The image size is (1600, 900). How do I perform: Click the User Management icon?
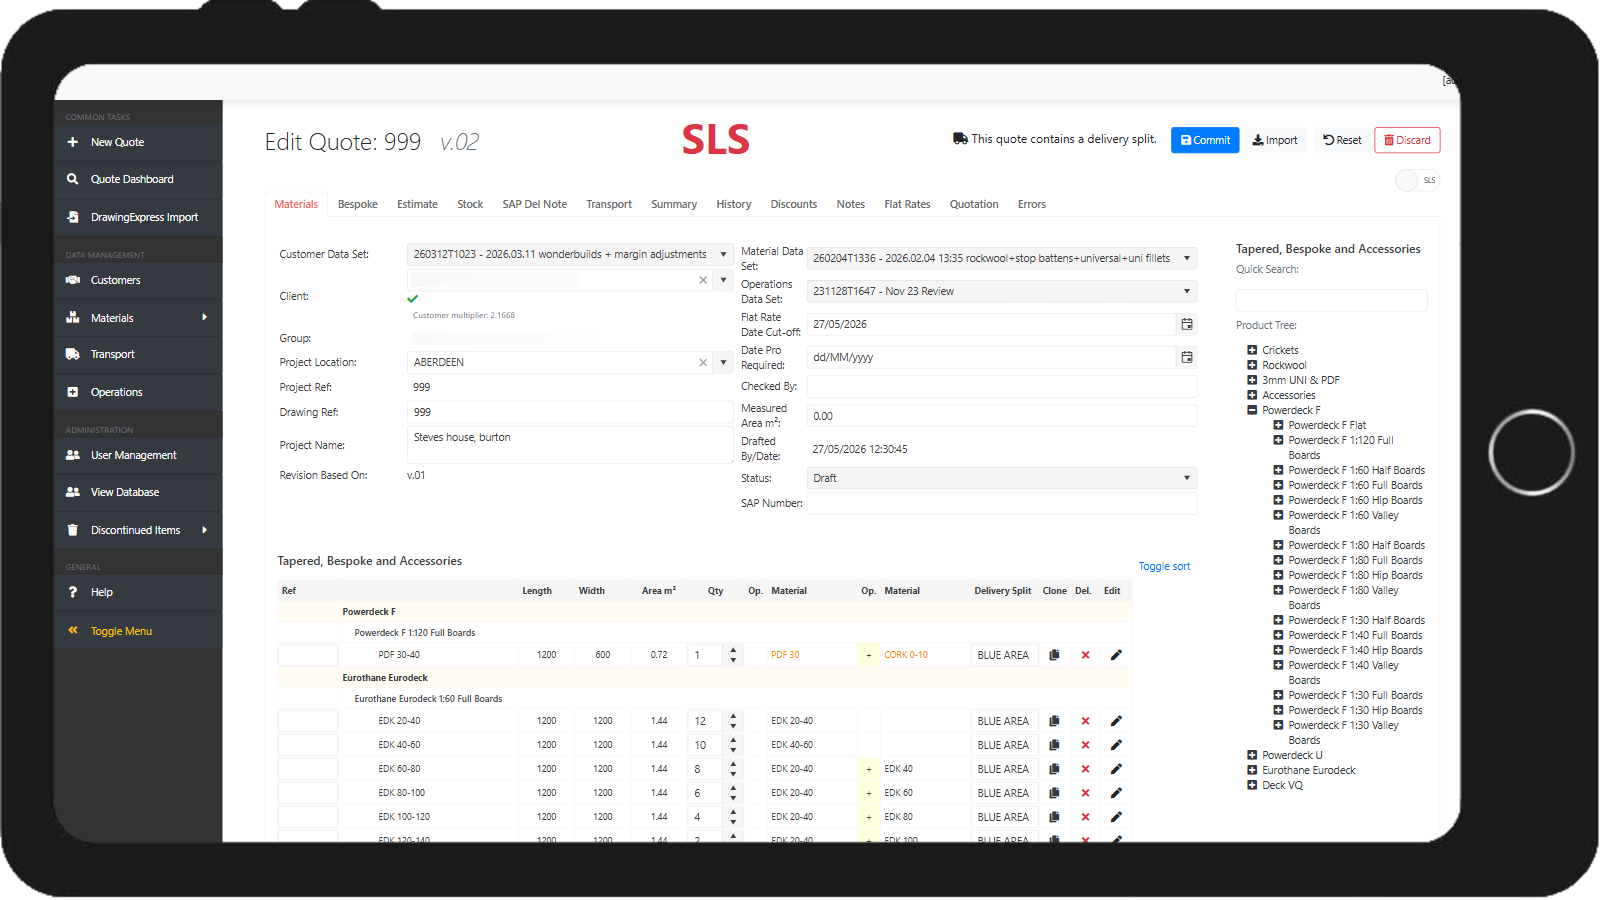pyautogui.click(x=72, y=455)
